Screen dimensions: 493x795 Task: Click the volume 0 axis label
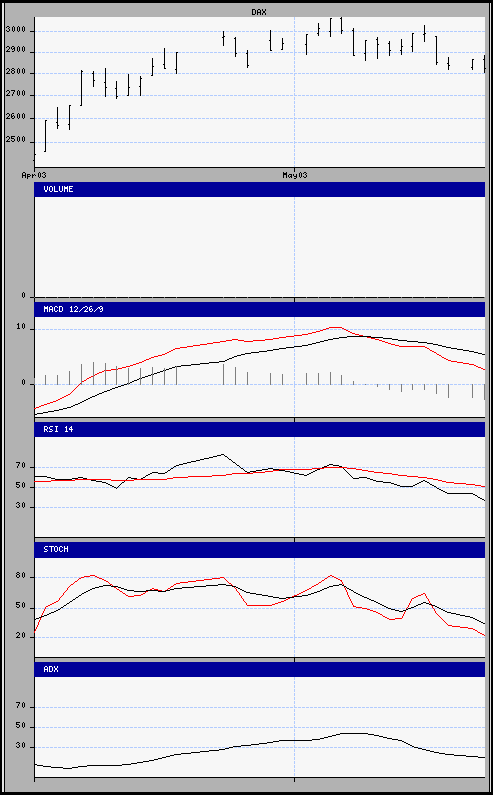pos(24,296)
